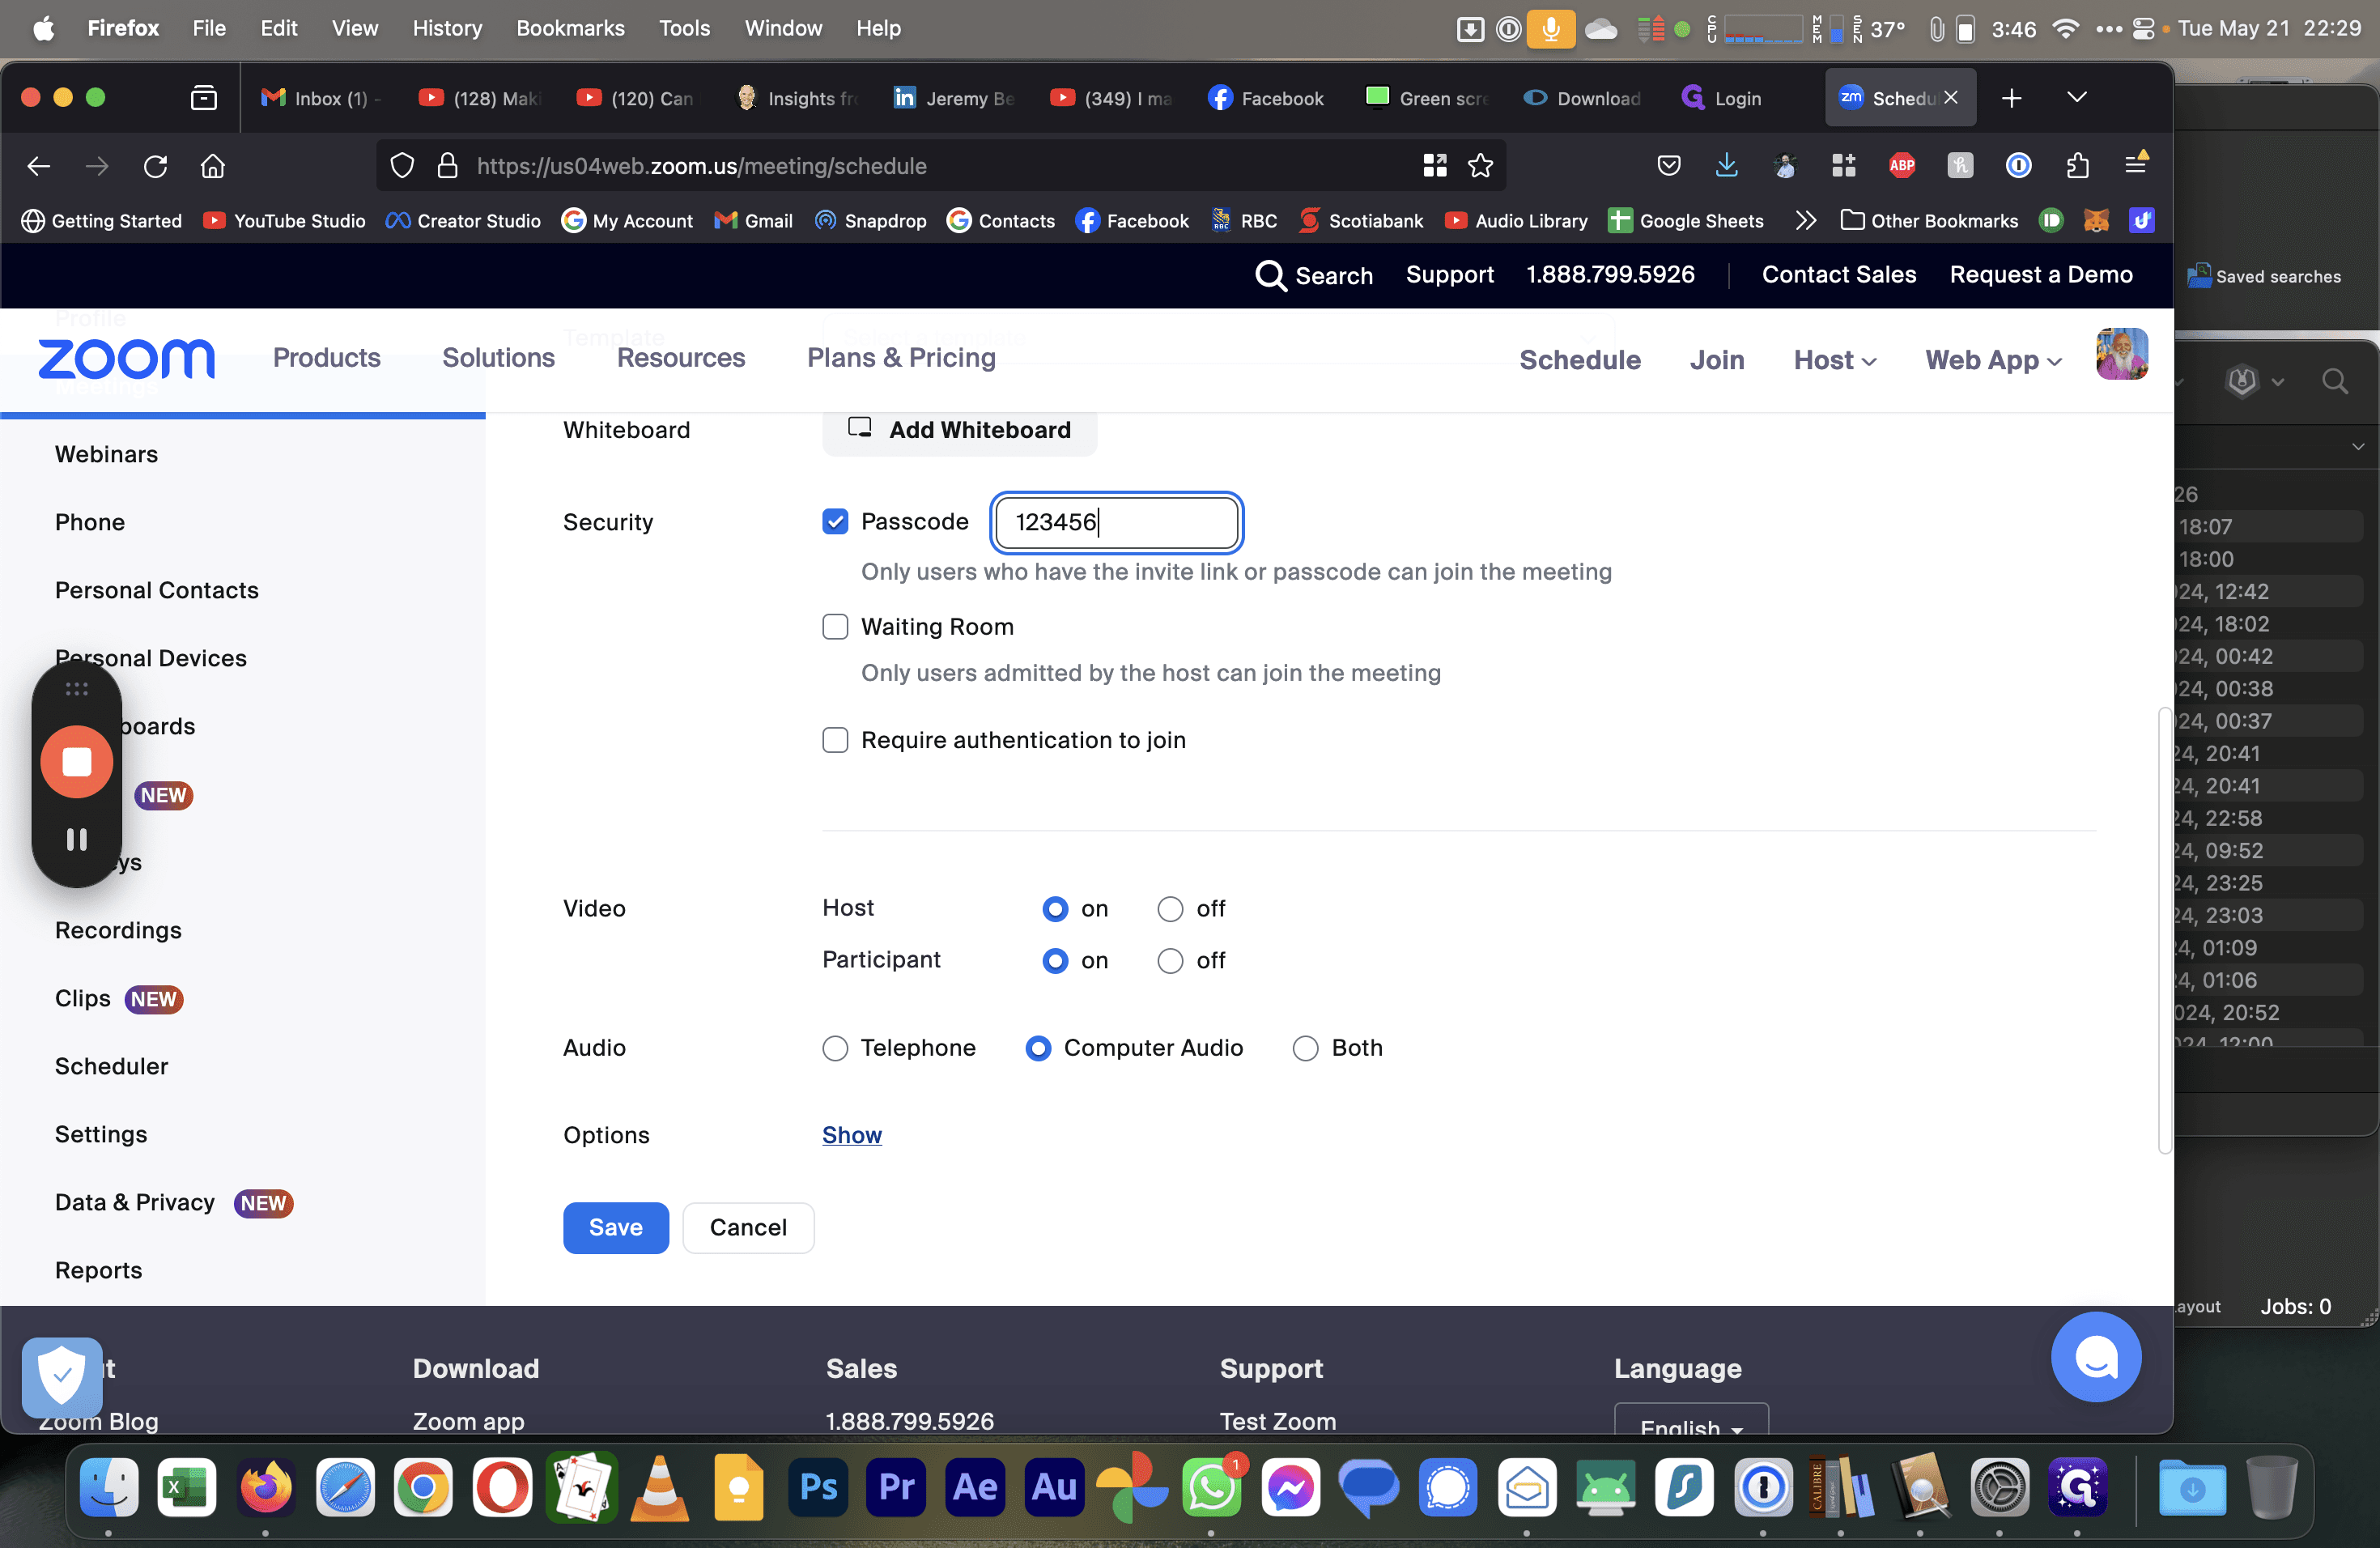Viewport: 2380px width, 1548px height.
Task: Expand the Web App dropdown
Action: point(1993,360)
